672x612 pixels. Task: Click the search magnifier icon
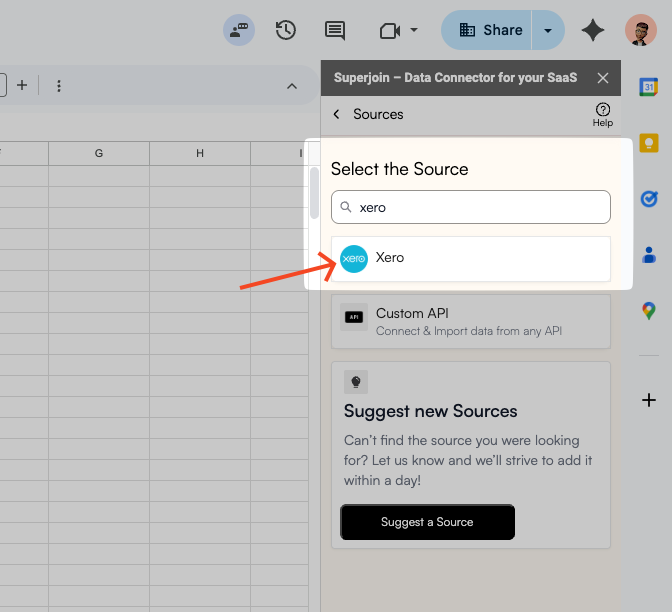(x=346, y=207)
